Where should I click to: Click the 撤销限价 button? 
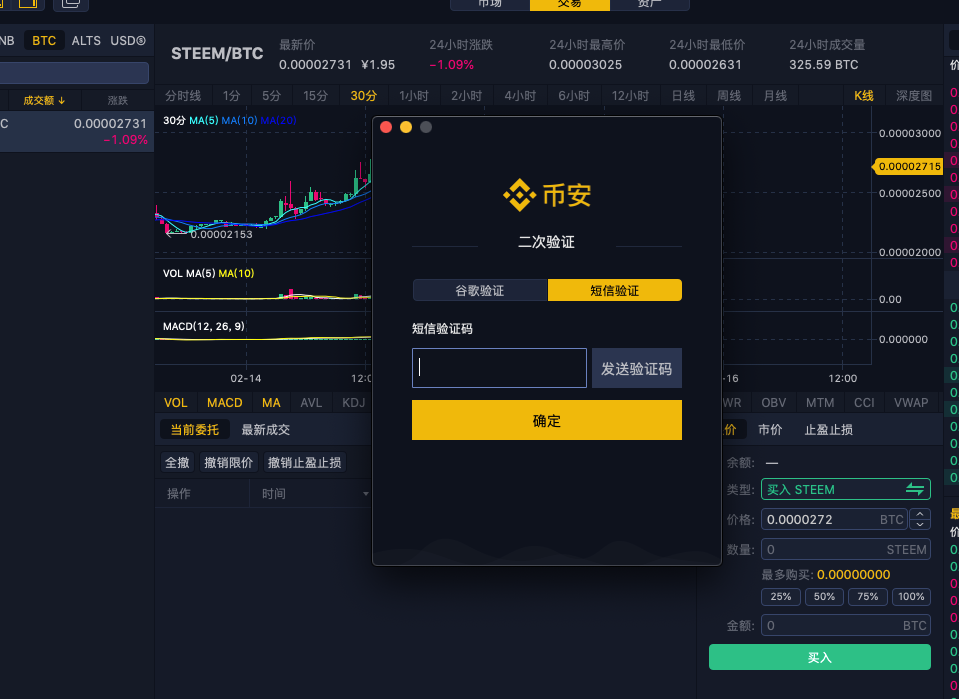228,462
